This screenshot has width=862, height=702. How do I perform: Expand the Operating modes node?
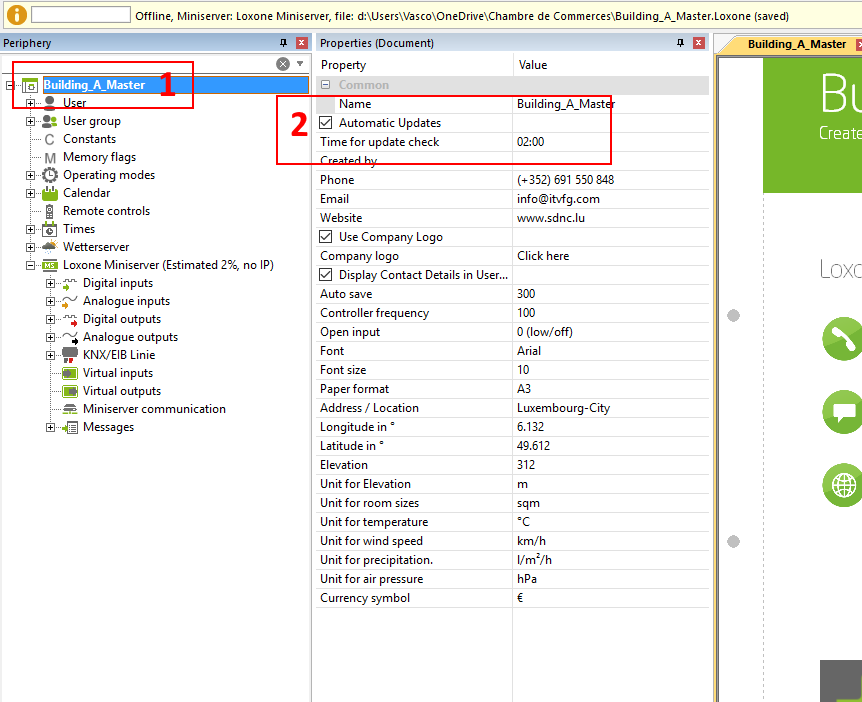click(x=30, y=175)
